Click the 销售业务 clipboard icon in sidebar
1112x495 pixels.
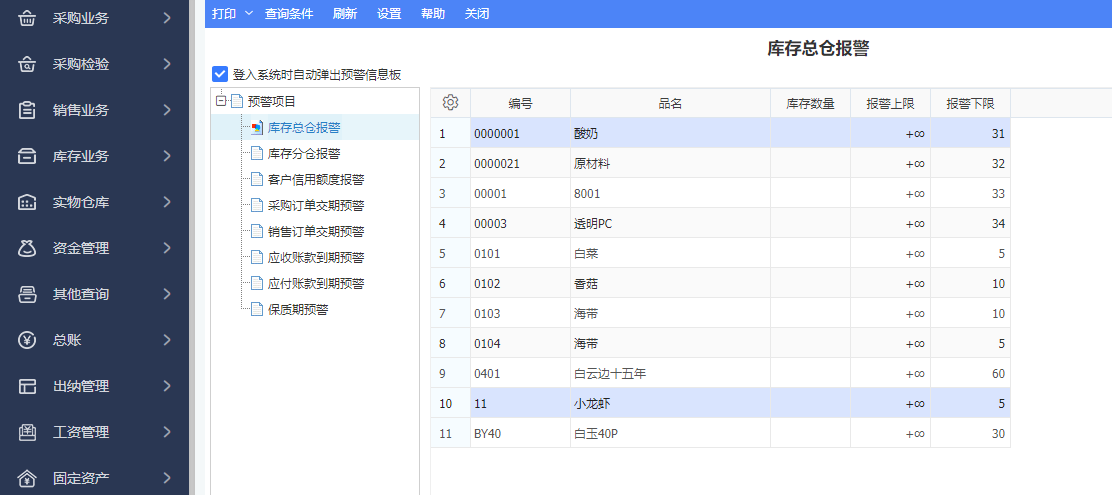tap(28, 110)
